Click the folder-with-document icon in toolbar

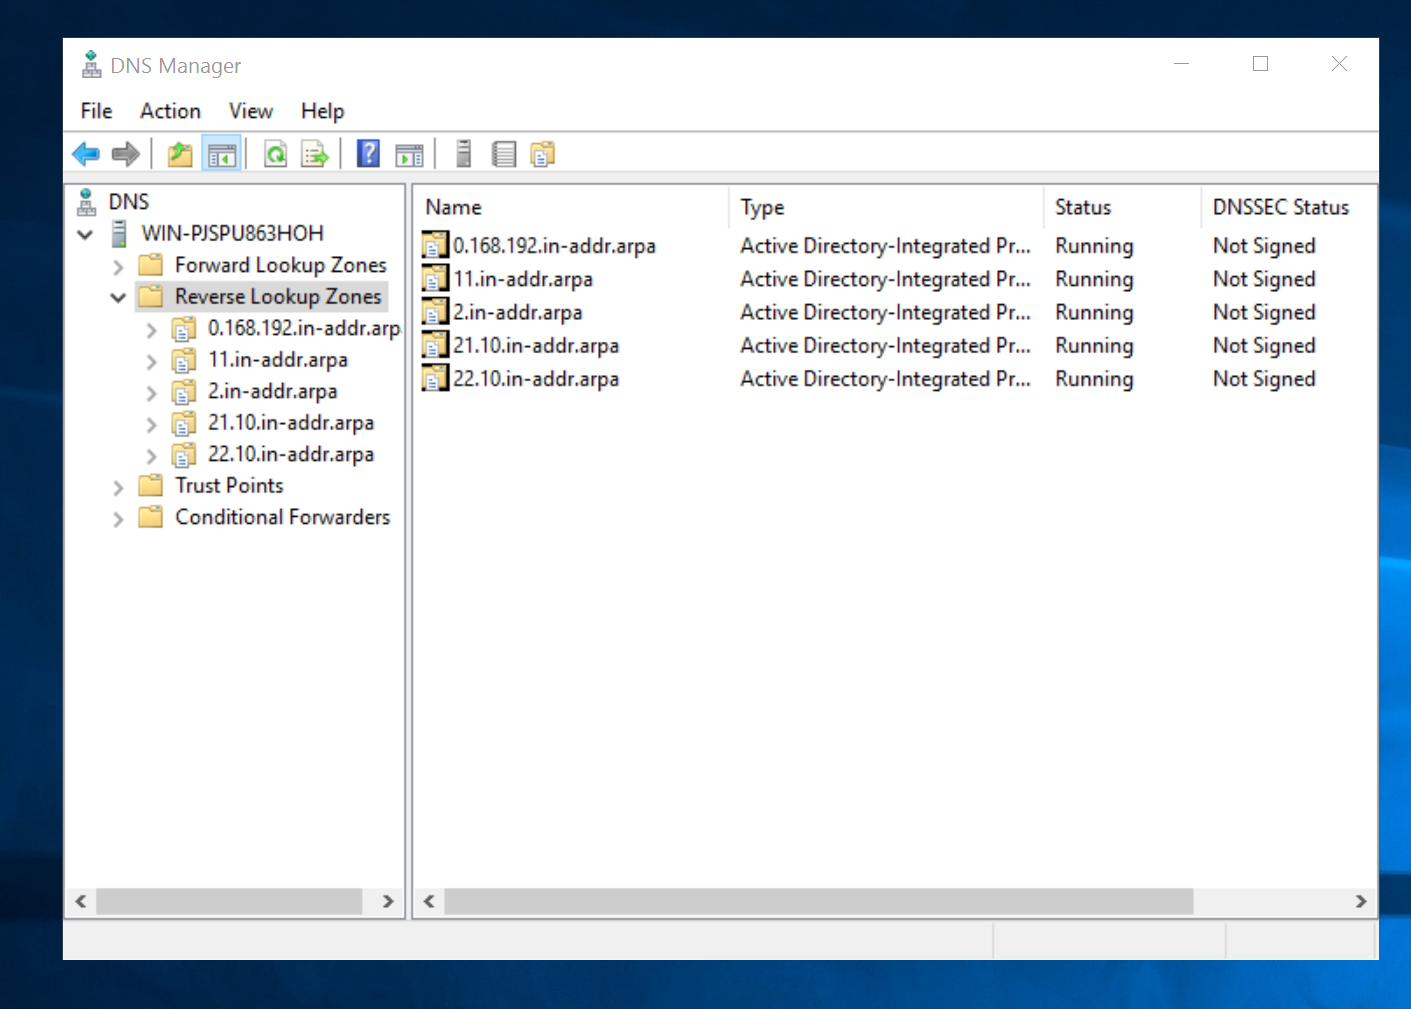click(x=543, y=154)
